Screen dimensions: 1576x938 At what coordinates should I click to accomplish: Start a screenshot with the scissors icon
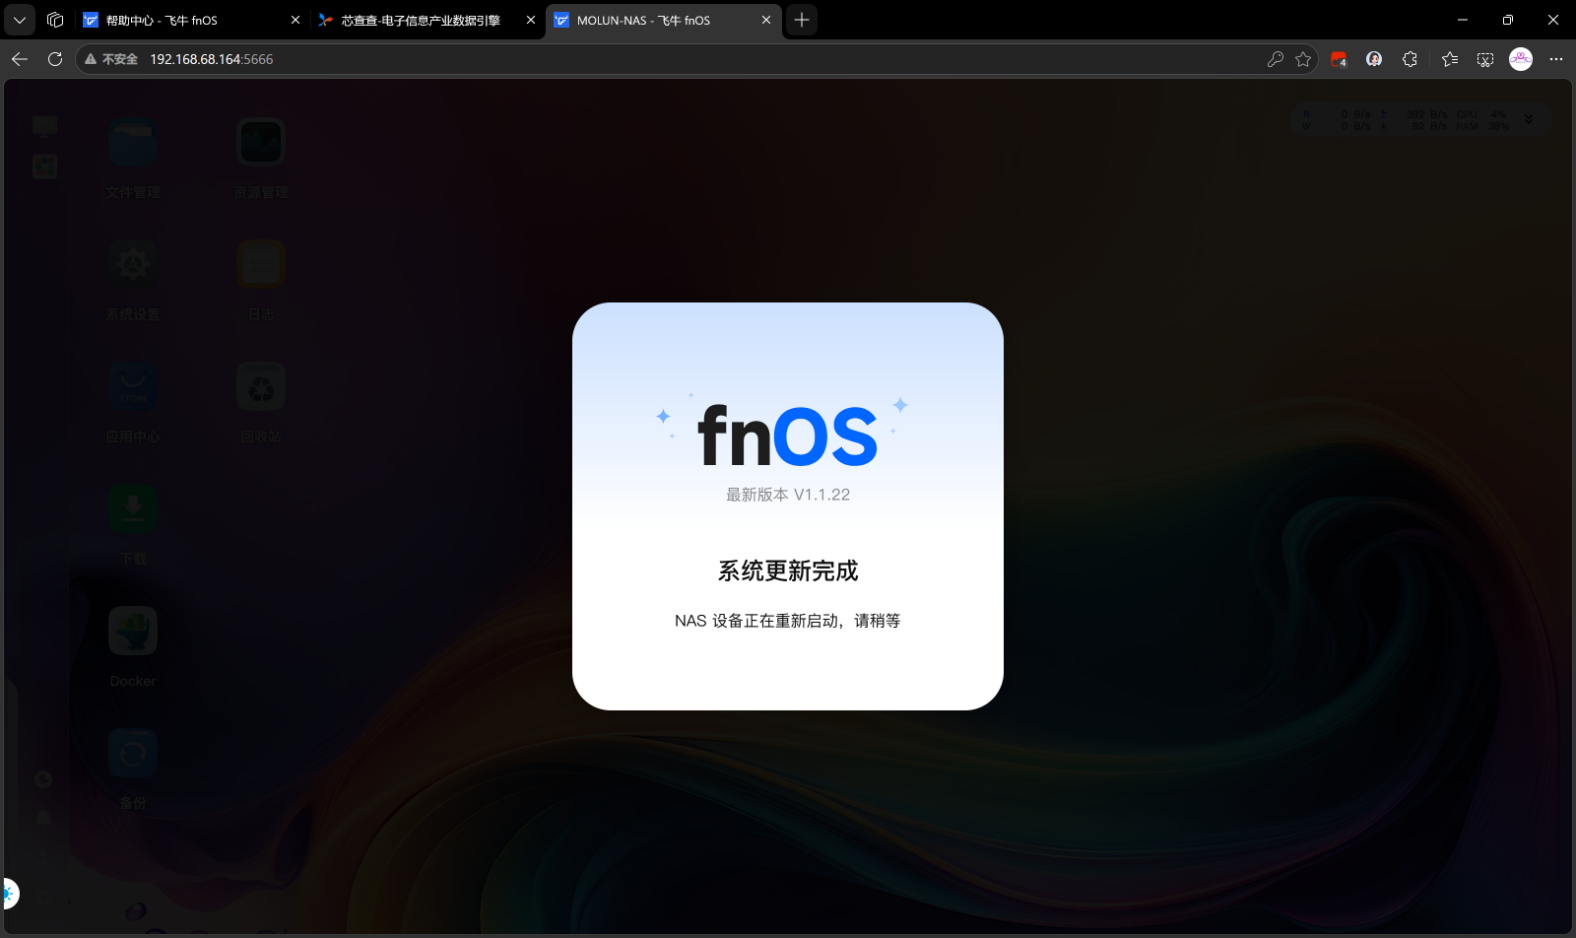(1486, 59)
